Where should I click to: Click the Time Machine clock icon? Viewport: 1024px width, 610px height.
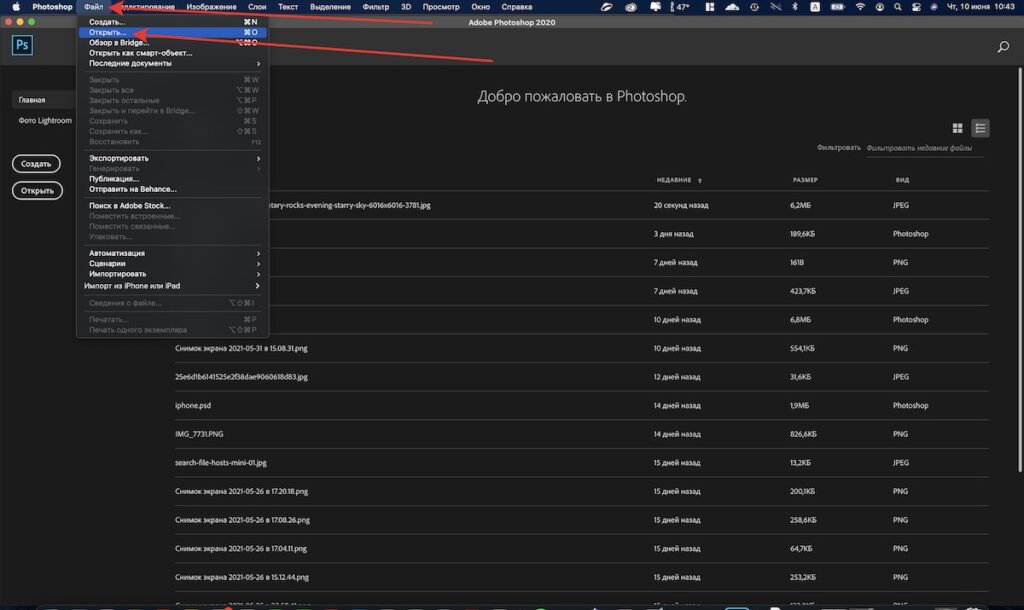[754, 7]
